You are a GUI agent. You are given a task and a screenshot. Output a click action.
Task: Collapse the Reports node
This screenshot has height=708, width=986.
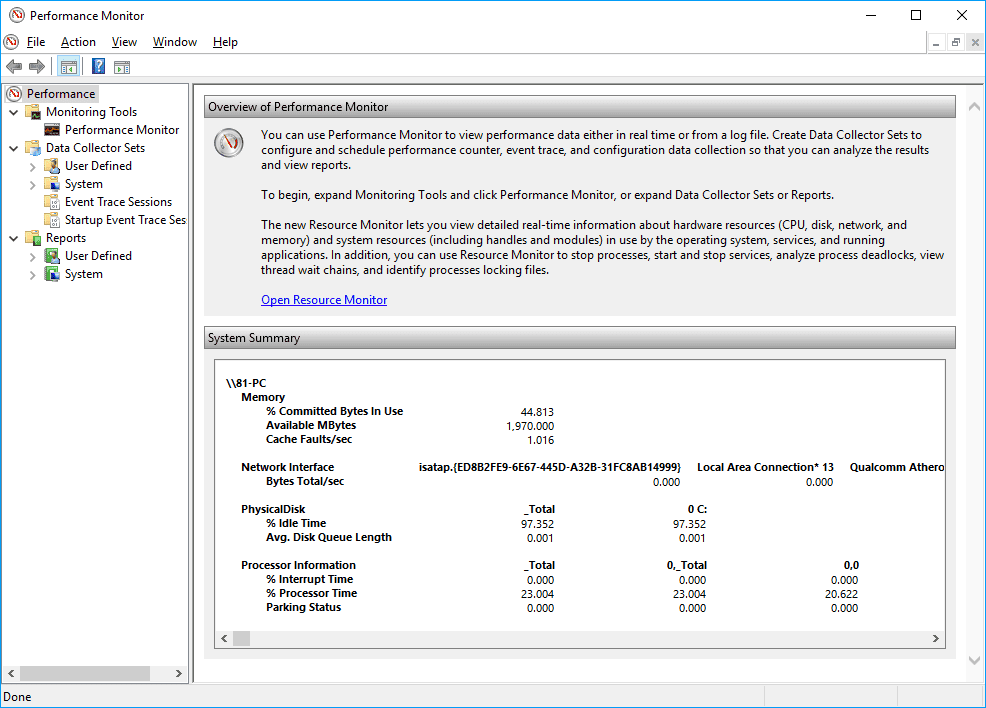coord(14,238)
